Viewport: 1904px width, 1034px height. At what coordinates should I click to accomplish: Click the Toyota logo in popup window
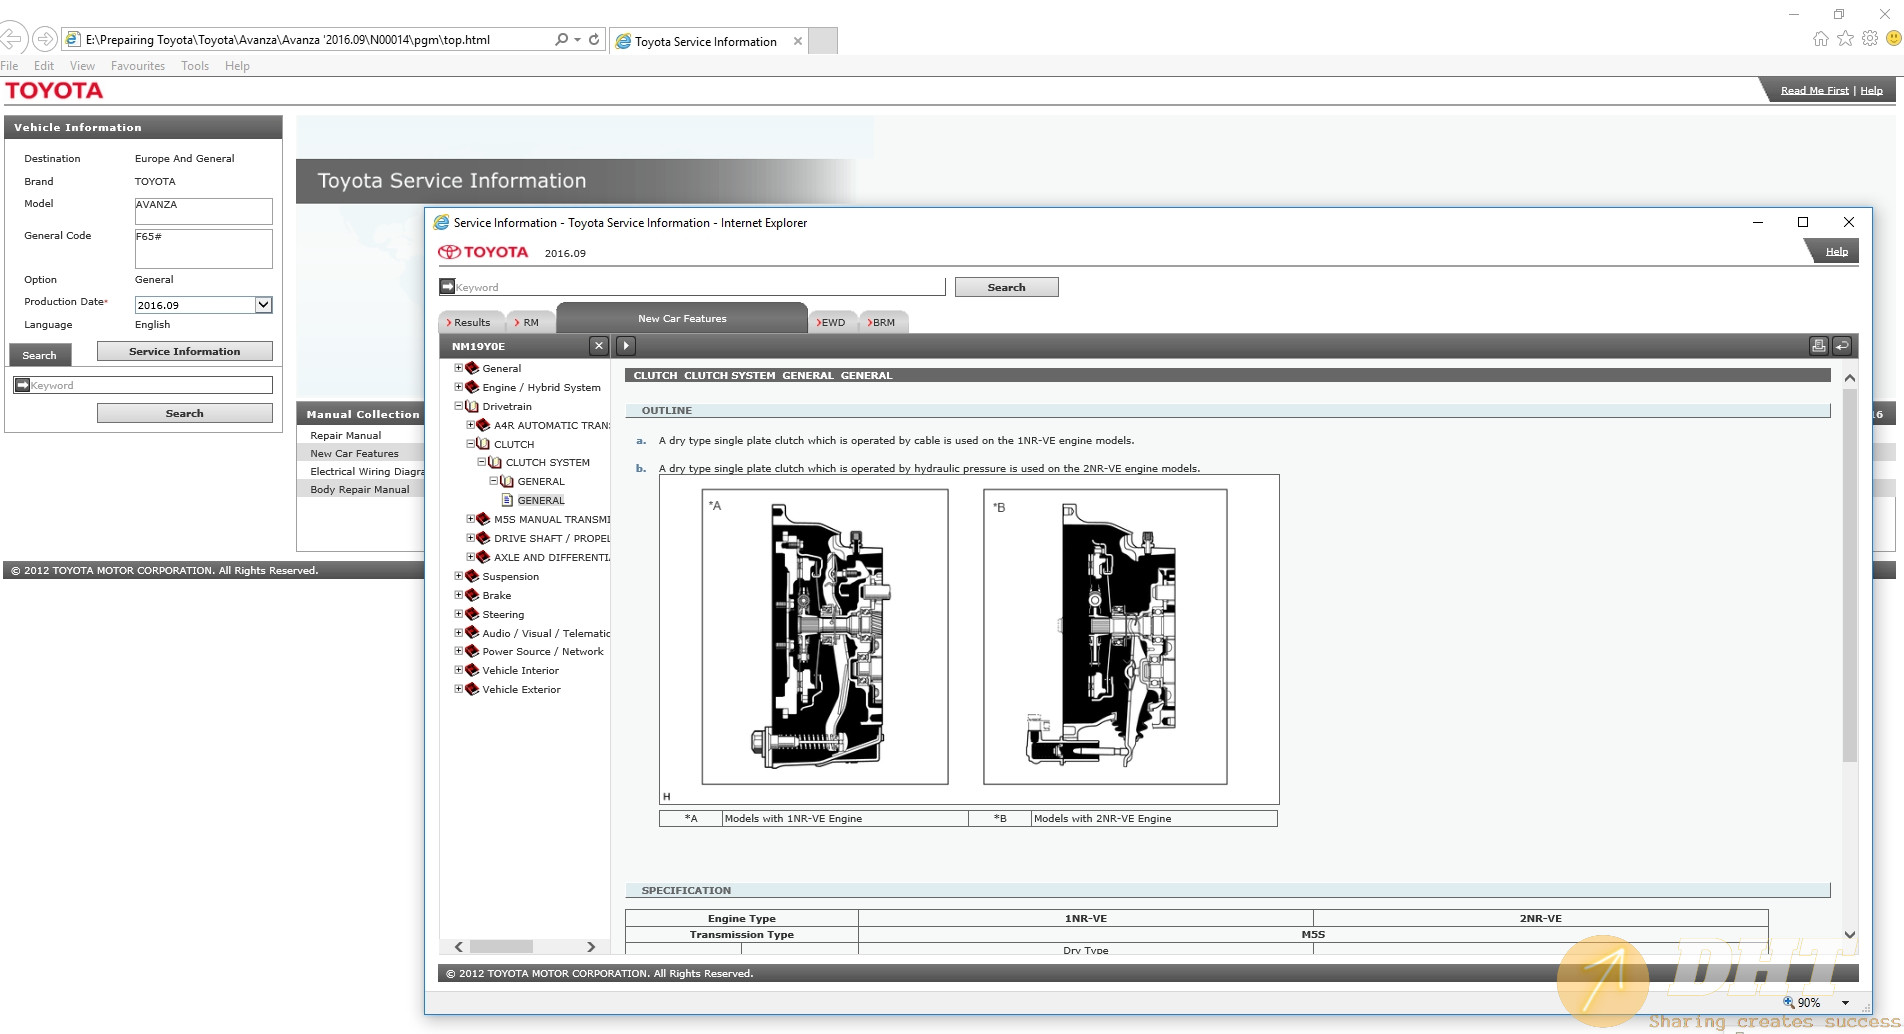pos(483,252)
